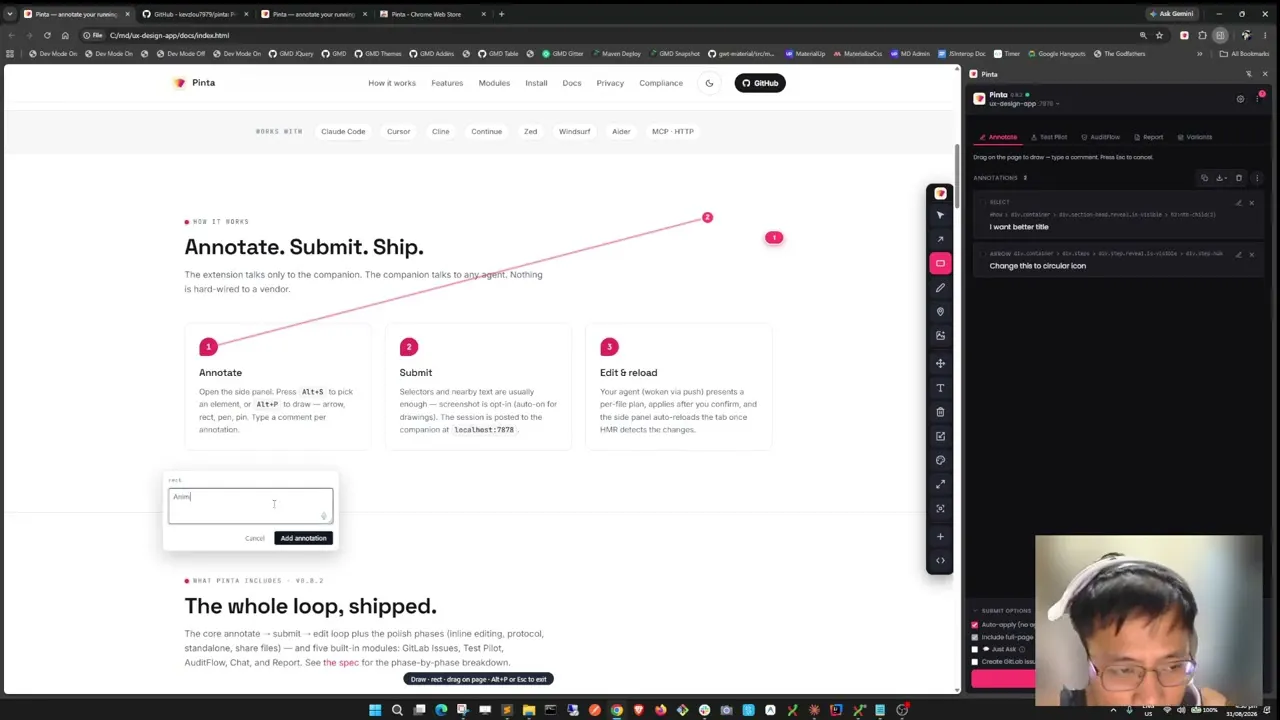This screenshot has width=1280, height=720.
Task: Click the diagonal expand arrows tool
Action: point(940,484)
